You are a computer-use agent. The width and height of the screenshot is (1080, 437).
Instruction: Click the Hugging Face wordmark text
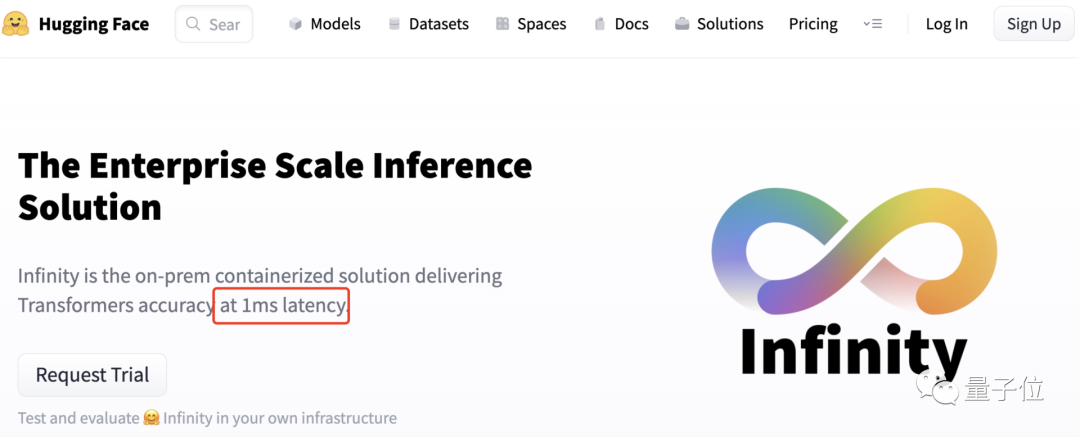pyautogui.click(x=94, y=24)
